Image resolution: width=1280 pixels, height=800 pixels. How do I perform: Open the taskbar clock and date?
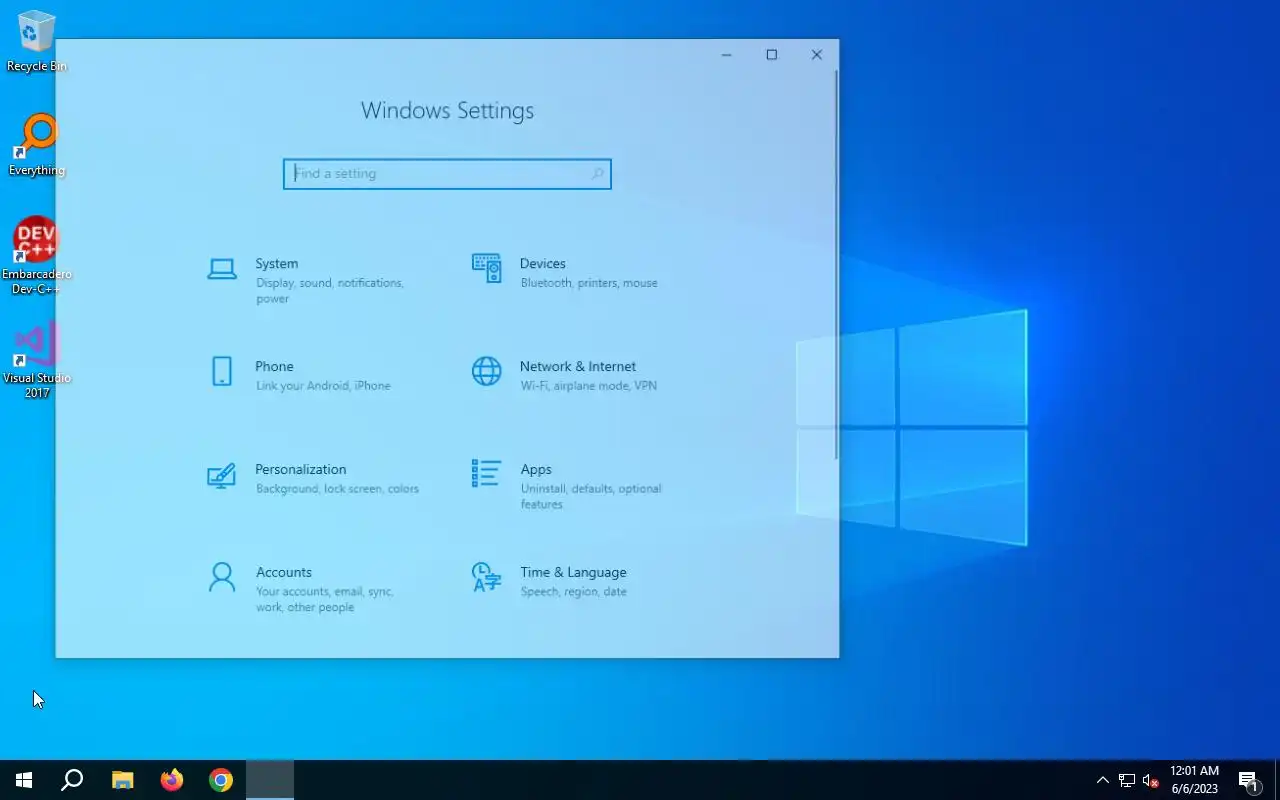click(1195, 780)
